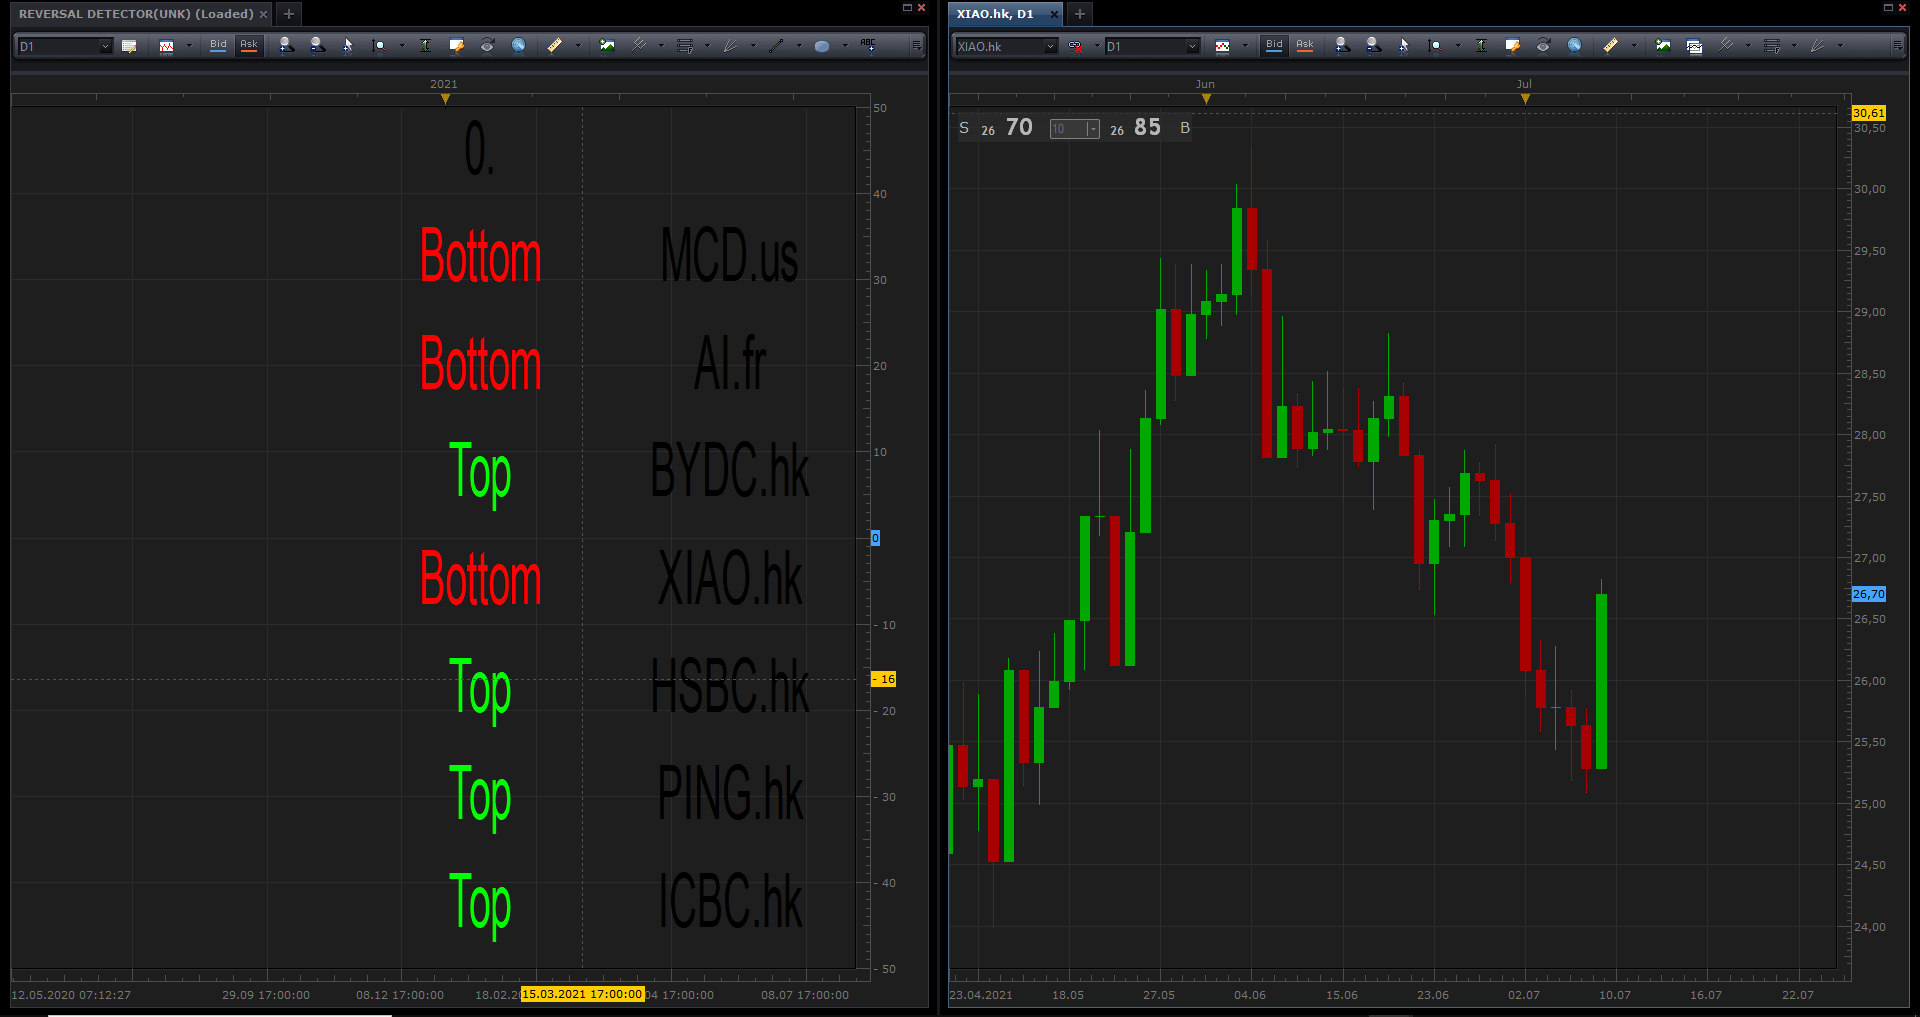The height and width of the screenshot is (1017, 1920).
Task: Toggle Bid price in XIAO.hk toolbar
Action: [x=1274, y=45]
